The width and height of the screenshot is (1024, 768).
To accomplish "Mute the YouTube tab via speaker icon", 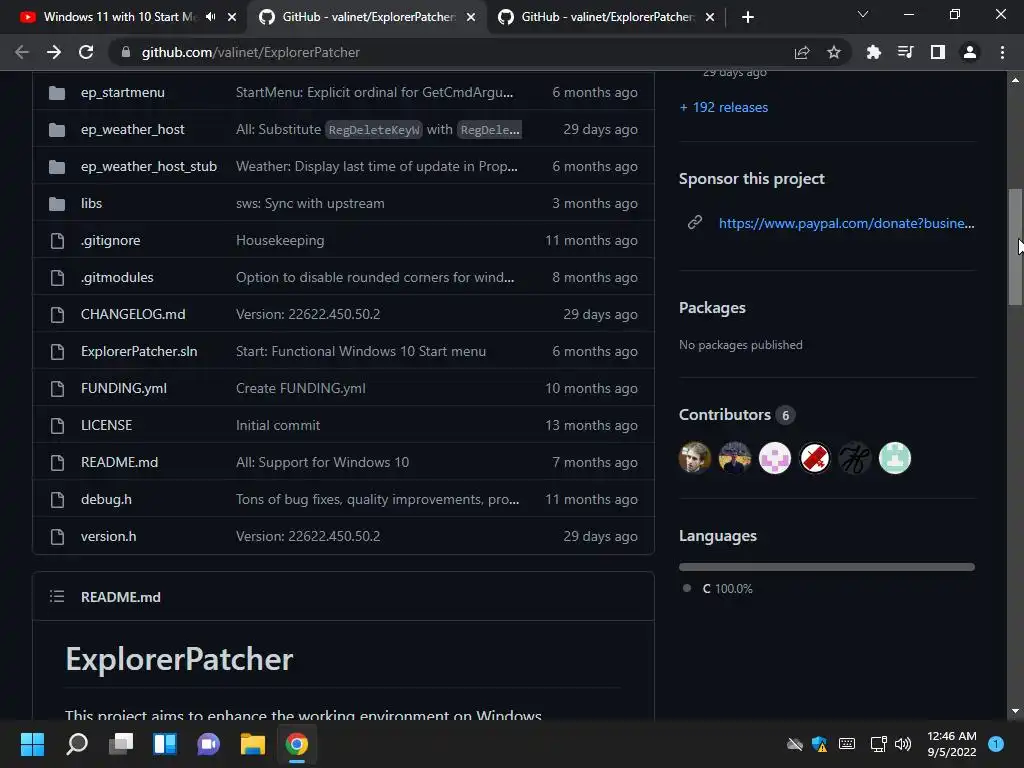I will (x=210, y=17).
